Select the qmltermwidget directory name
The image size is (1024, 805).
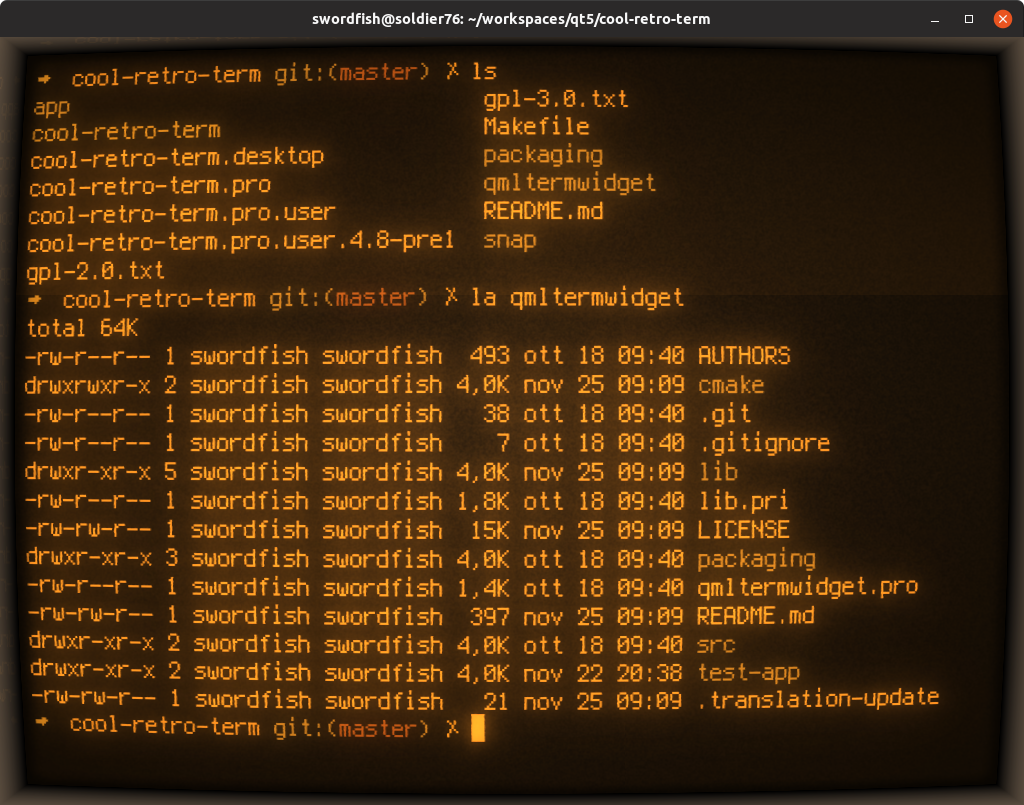[568, 183]
